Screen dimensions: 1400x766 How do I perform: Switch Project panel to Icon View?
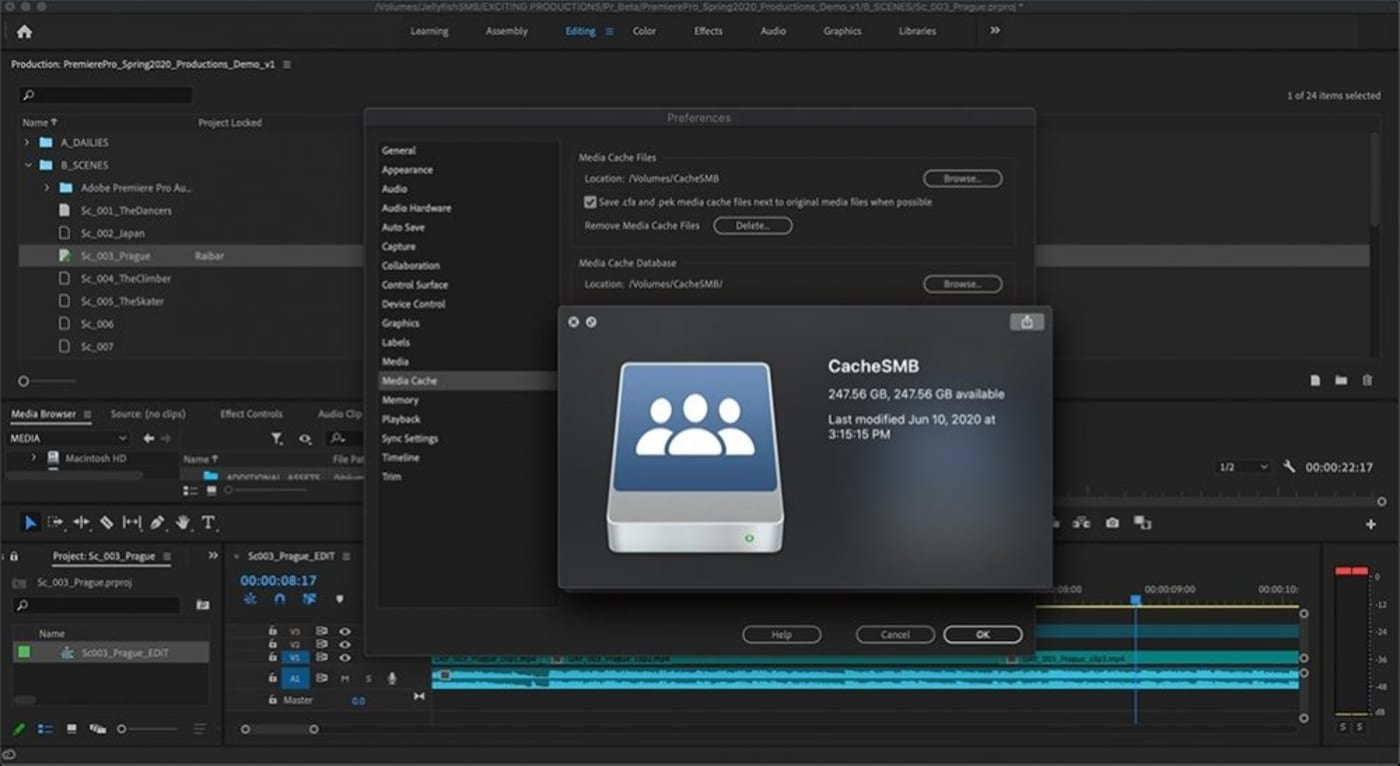coord(71,729)
